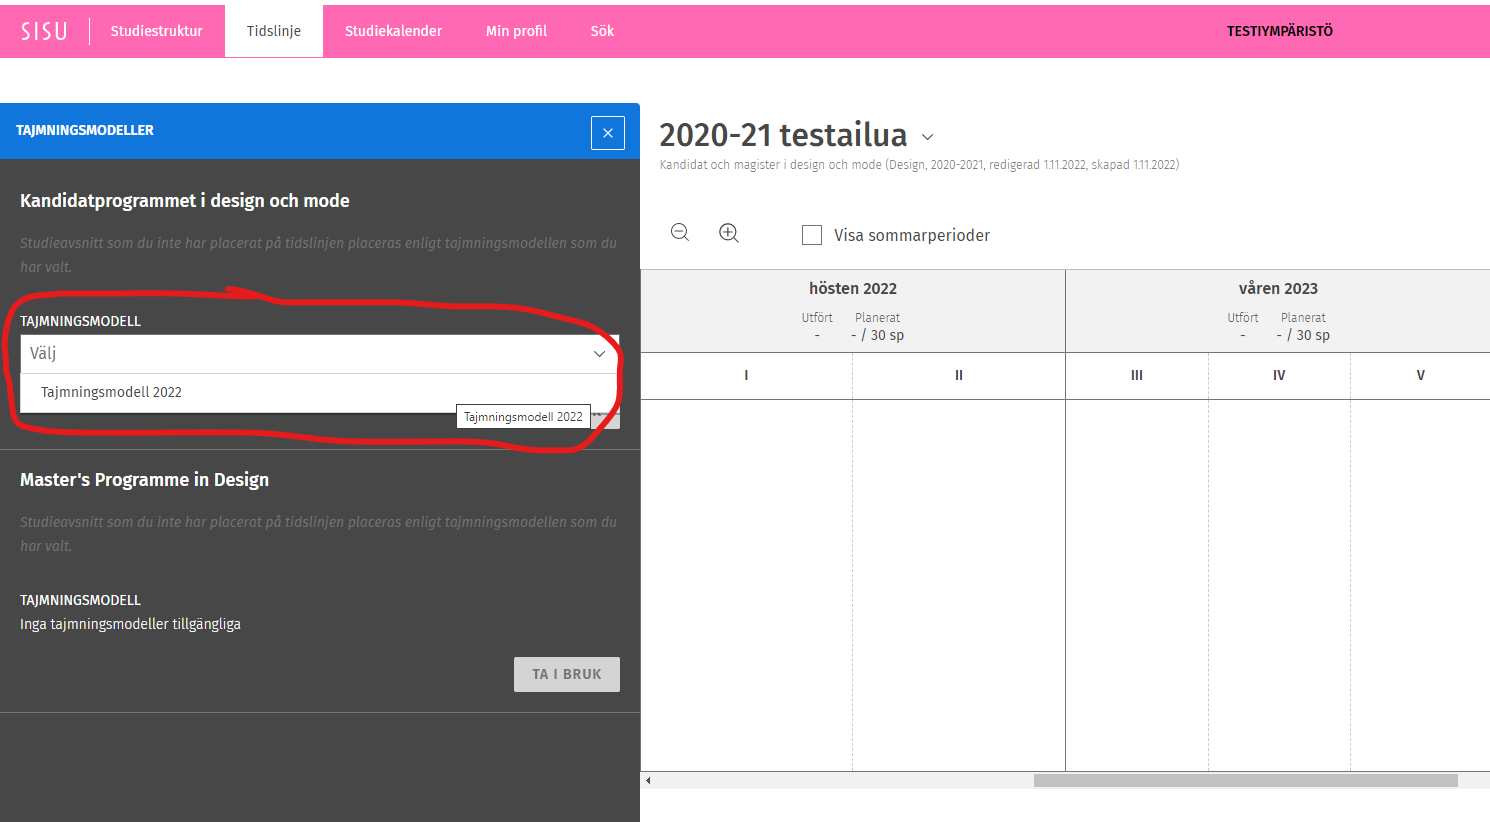Click the hösten 2022 semester header
This screenshot has width=1490, height=822.
[852, 288]
